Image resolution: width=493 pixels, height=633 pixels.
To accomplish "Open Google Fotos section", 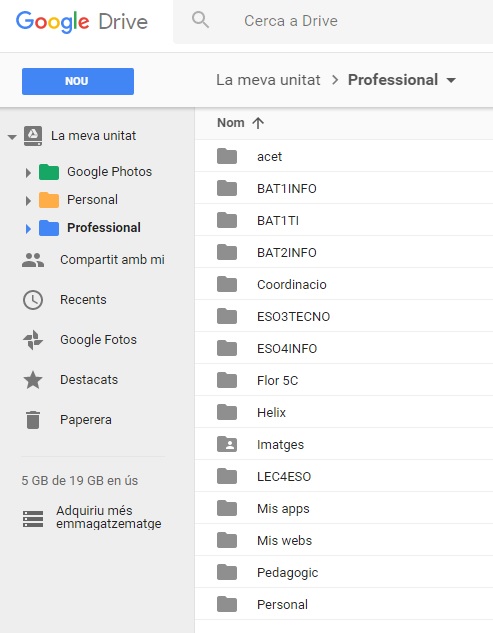I will tap(99, 340).
